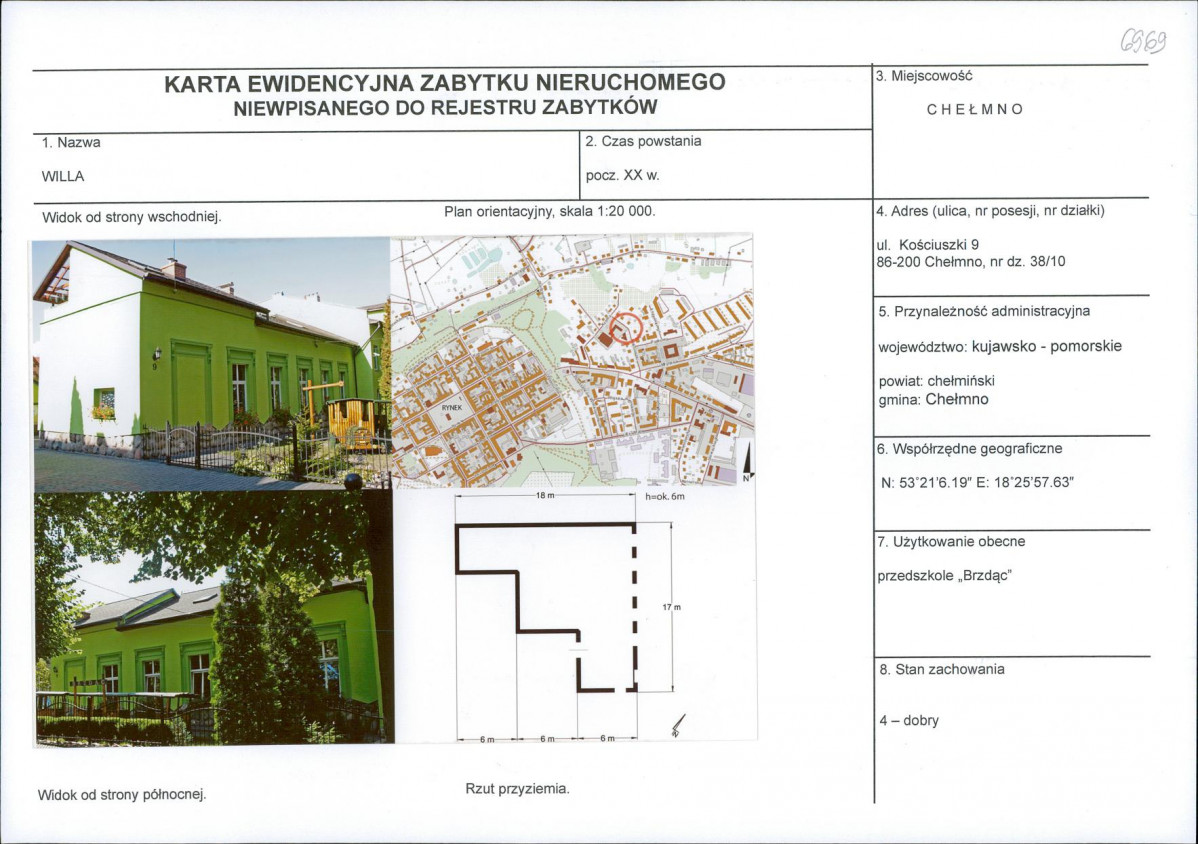Screen dimensions: 1198x844
Task: Click the name value 'WILLA'
Action: (x=63, y=176)
